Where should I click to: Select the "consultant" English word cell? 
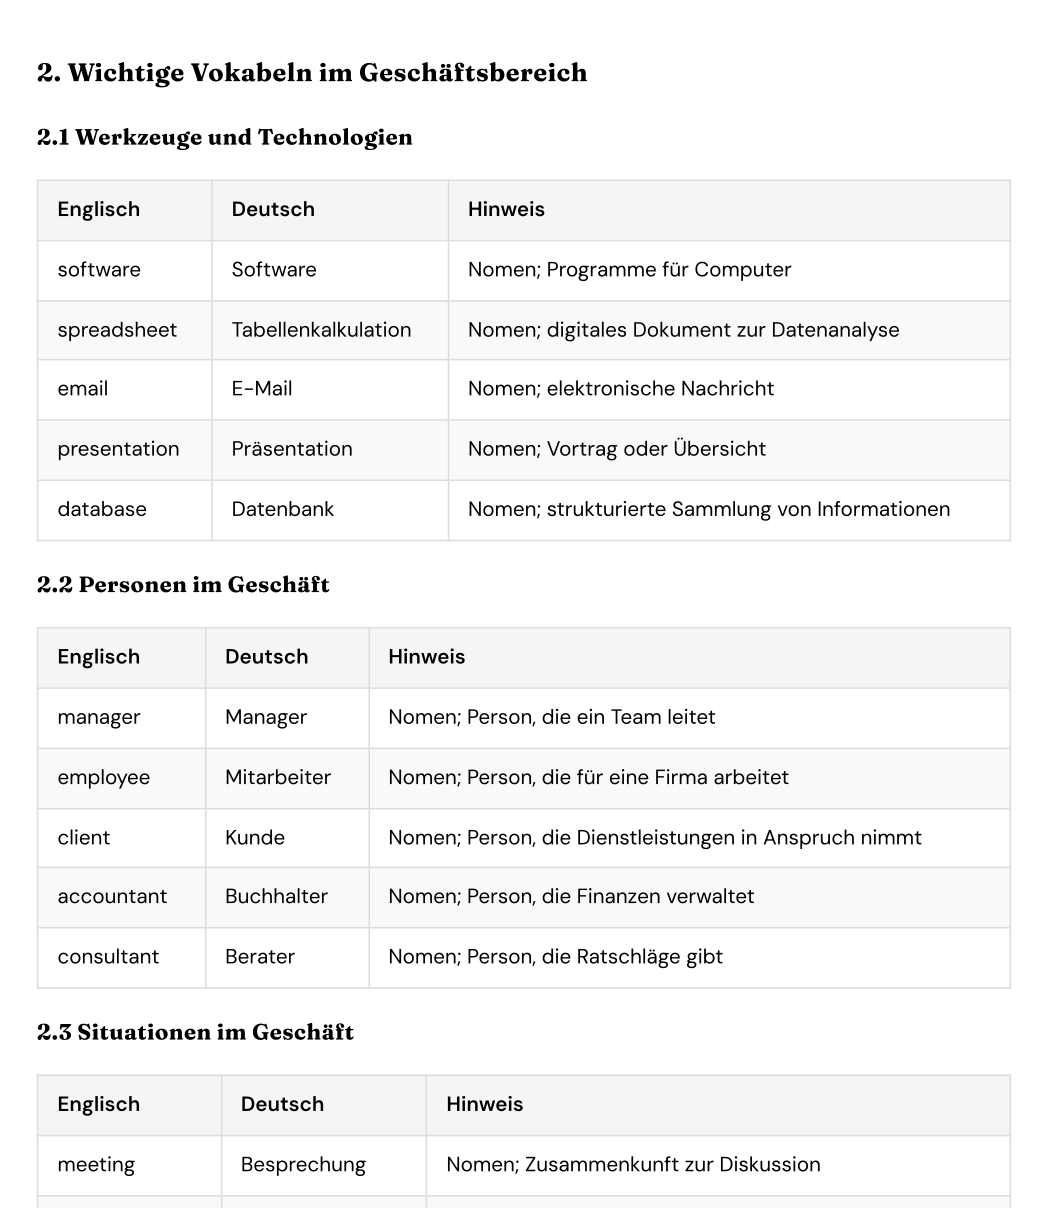tap(108, 957)
